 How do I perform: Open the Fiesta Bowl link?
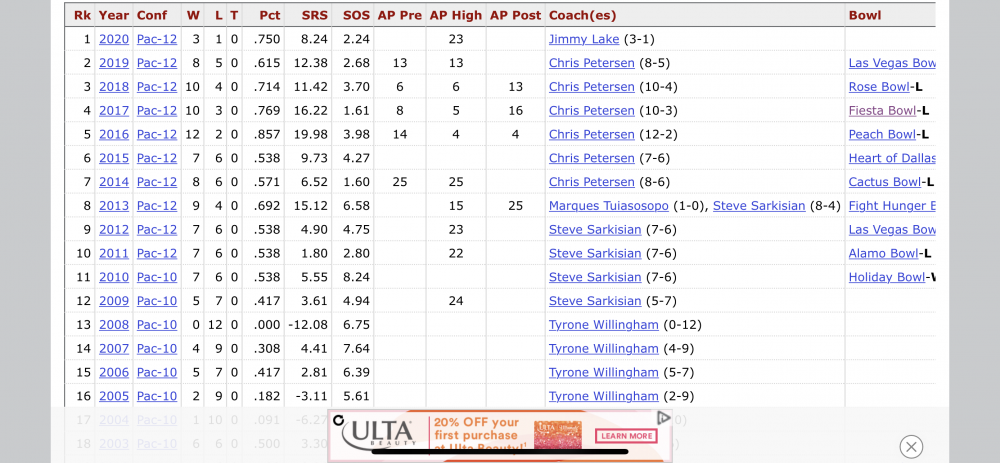(882, 111)
